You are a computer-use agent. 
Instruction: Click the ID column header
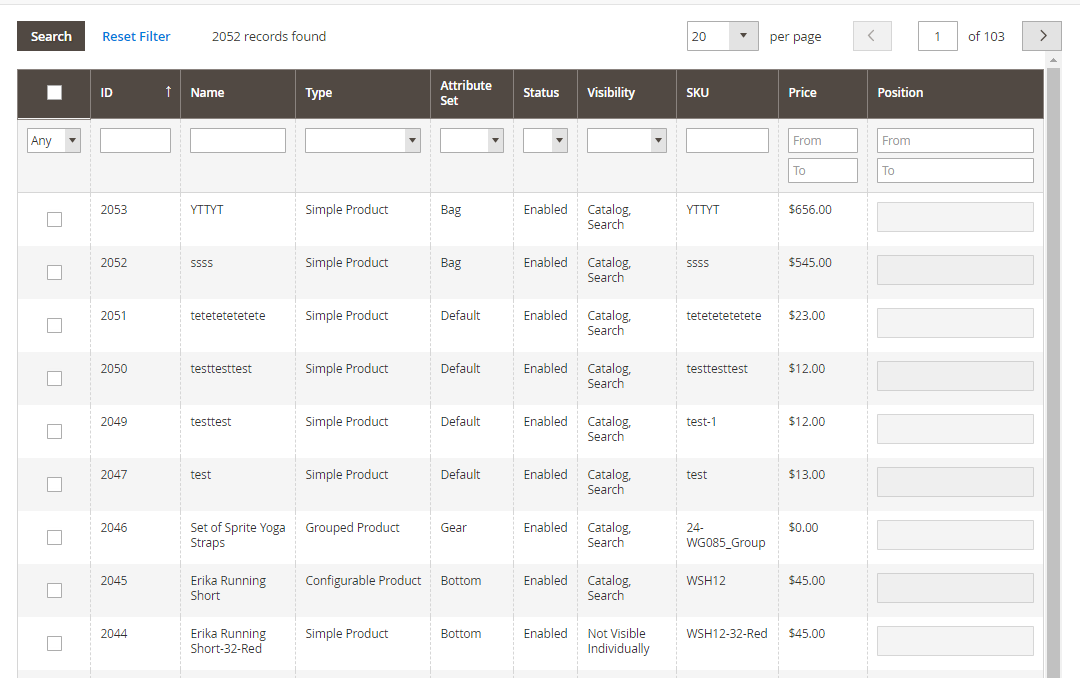pyautogui.click(x=135, y=93)
